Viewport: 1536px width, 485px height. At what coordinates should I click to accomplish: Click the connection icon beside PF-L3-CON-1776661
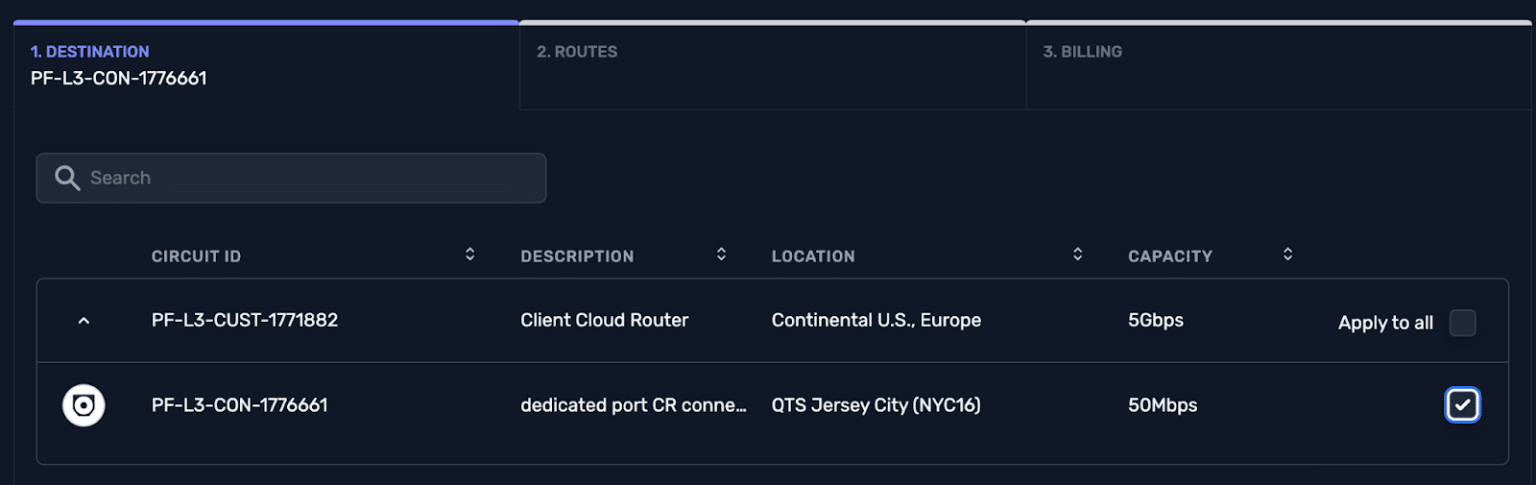(84, 405)
